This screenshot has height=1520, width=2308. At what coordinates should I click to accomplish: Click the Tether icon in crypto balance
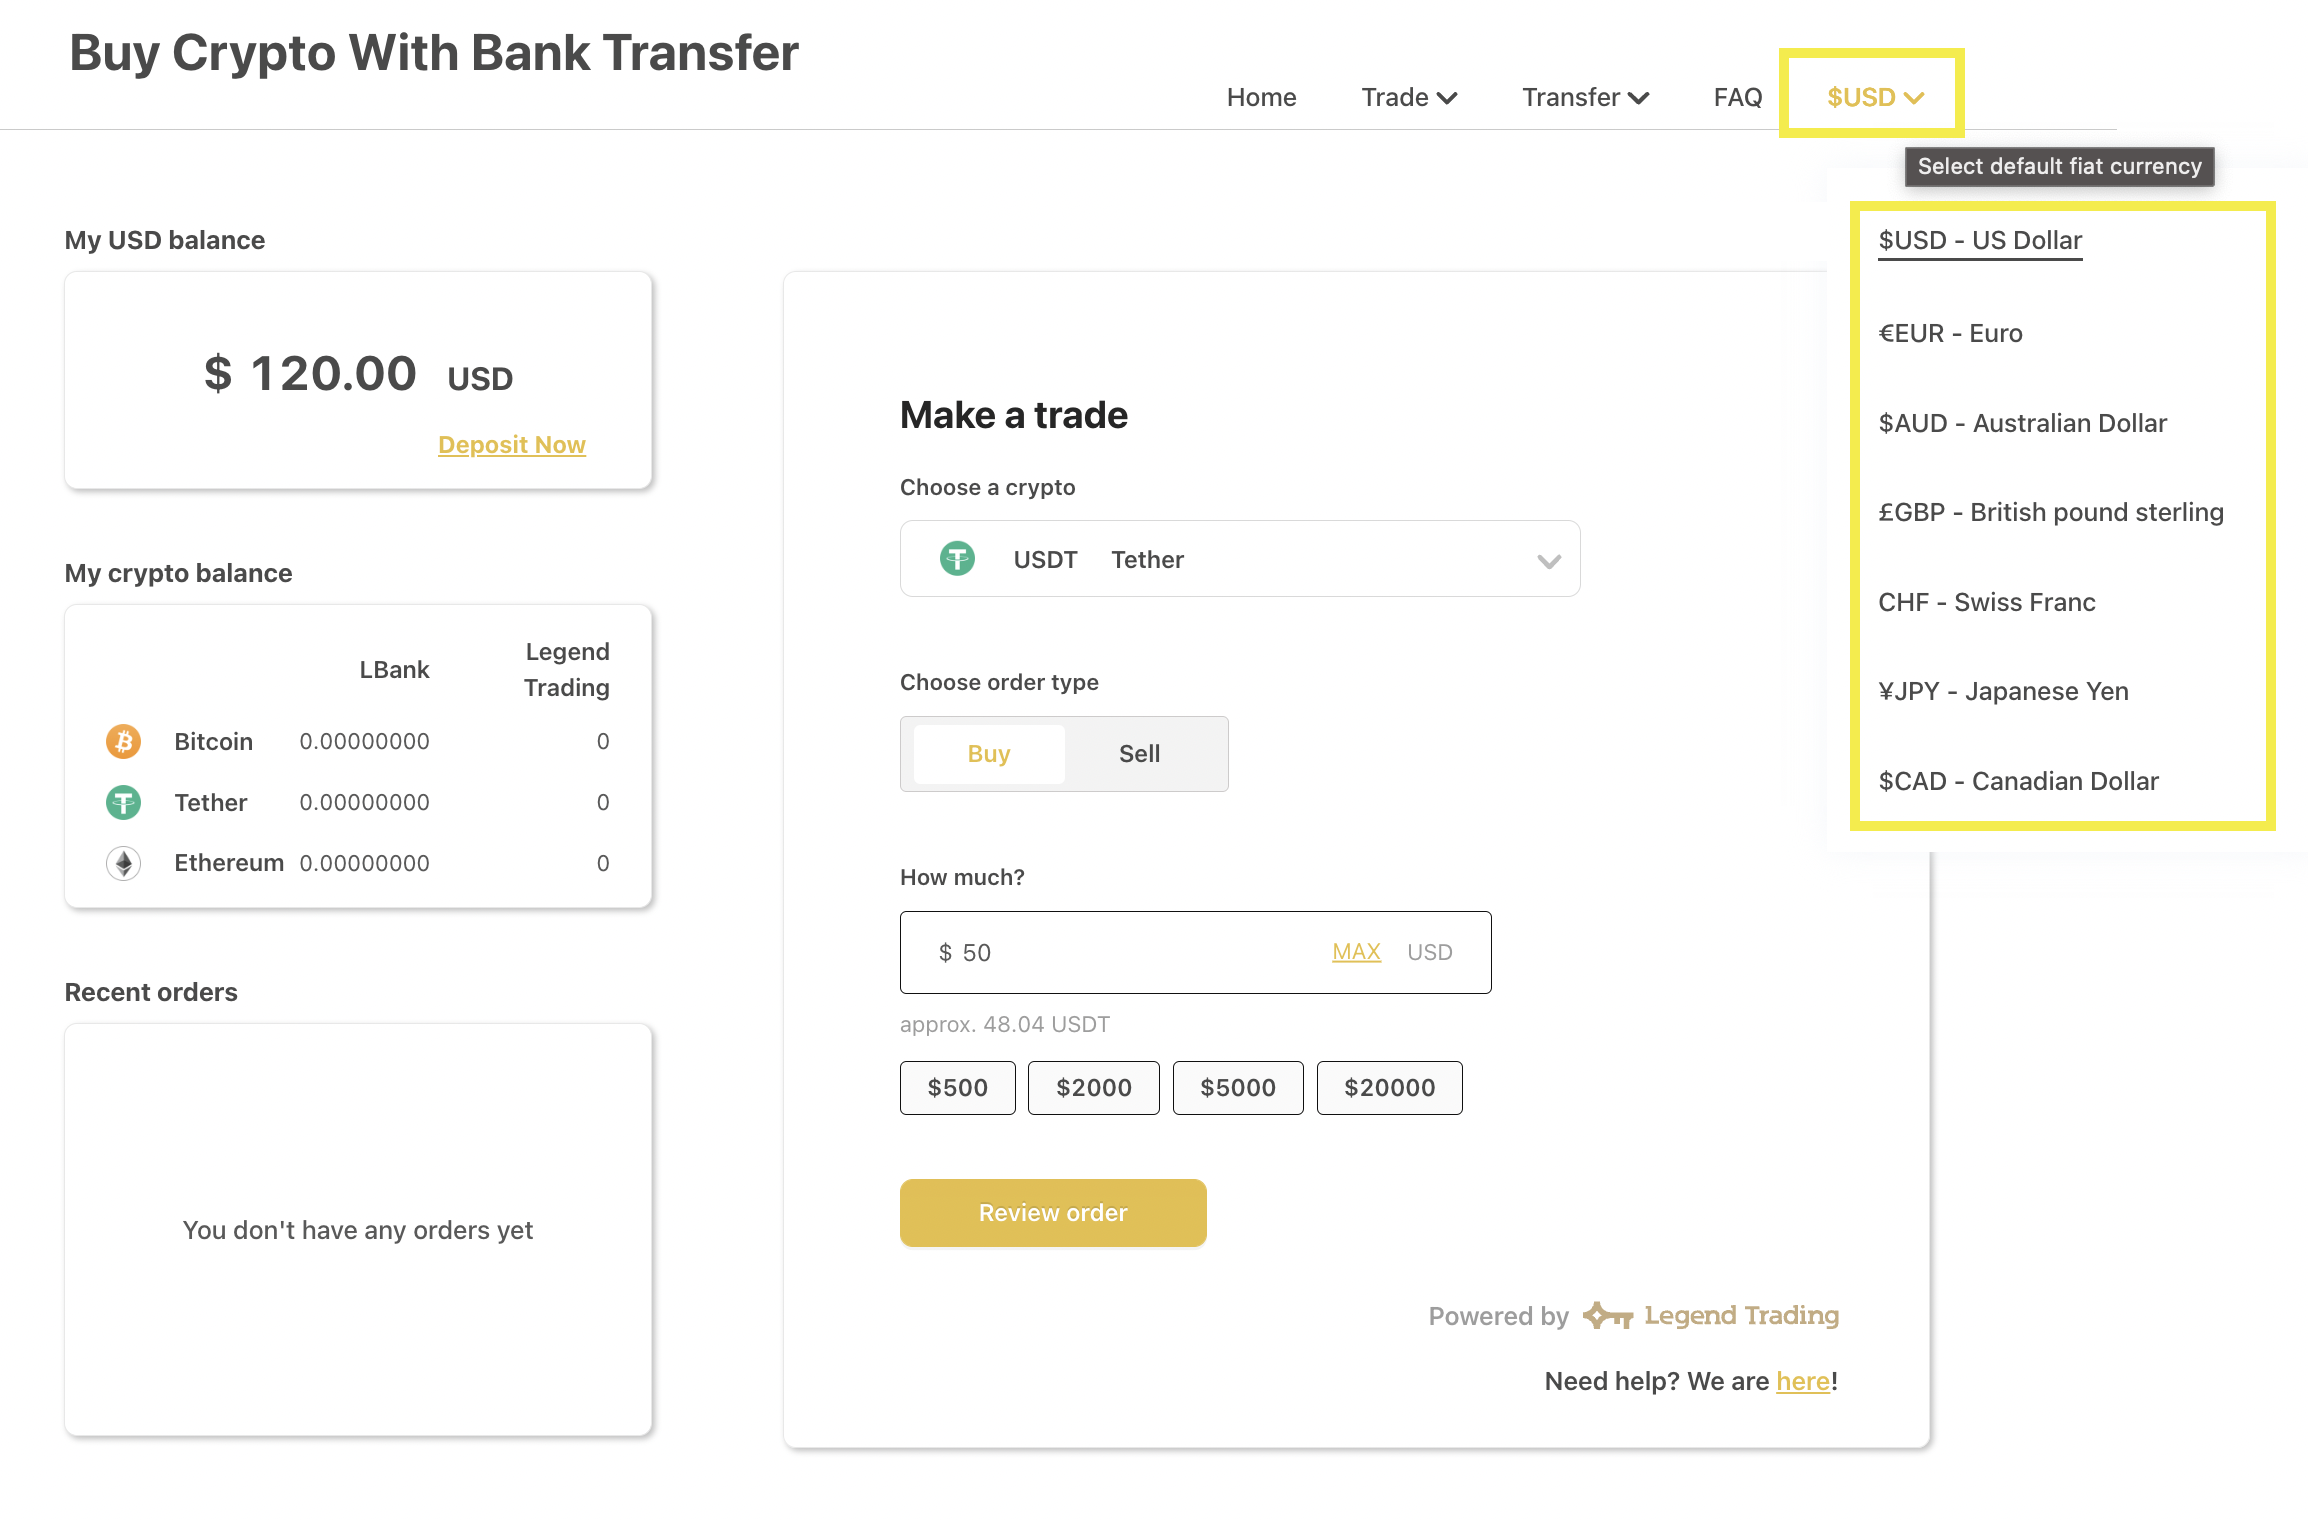tap(123, 802)
